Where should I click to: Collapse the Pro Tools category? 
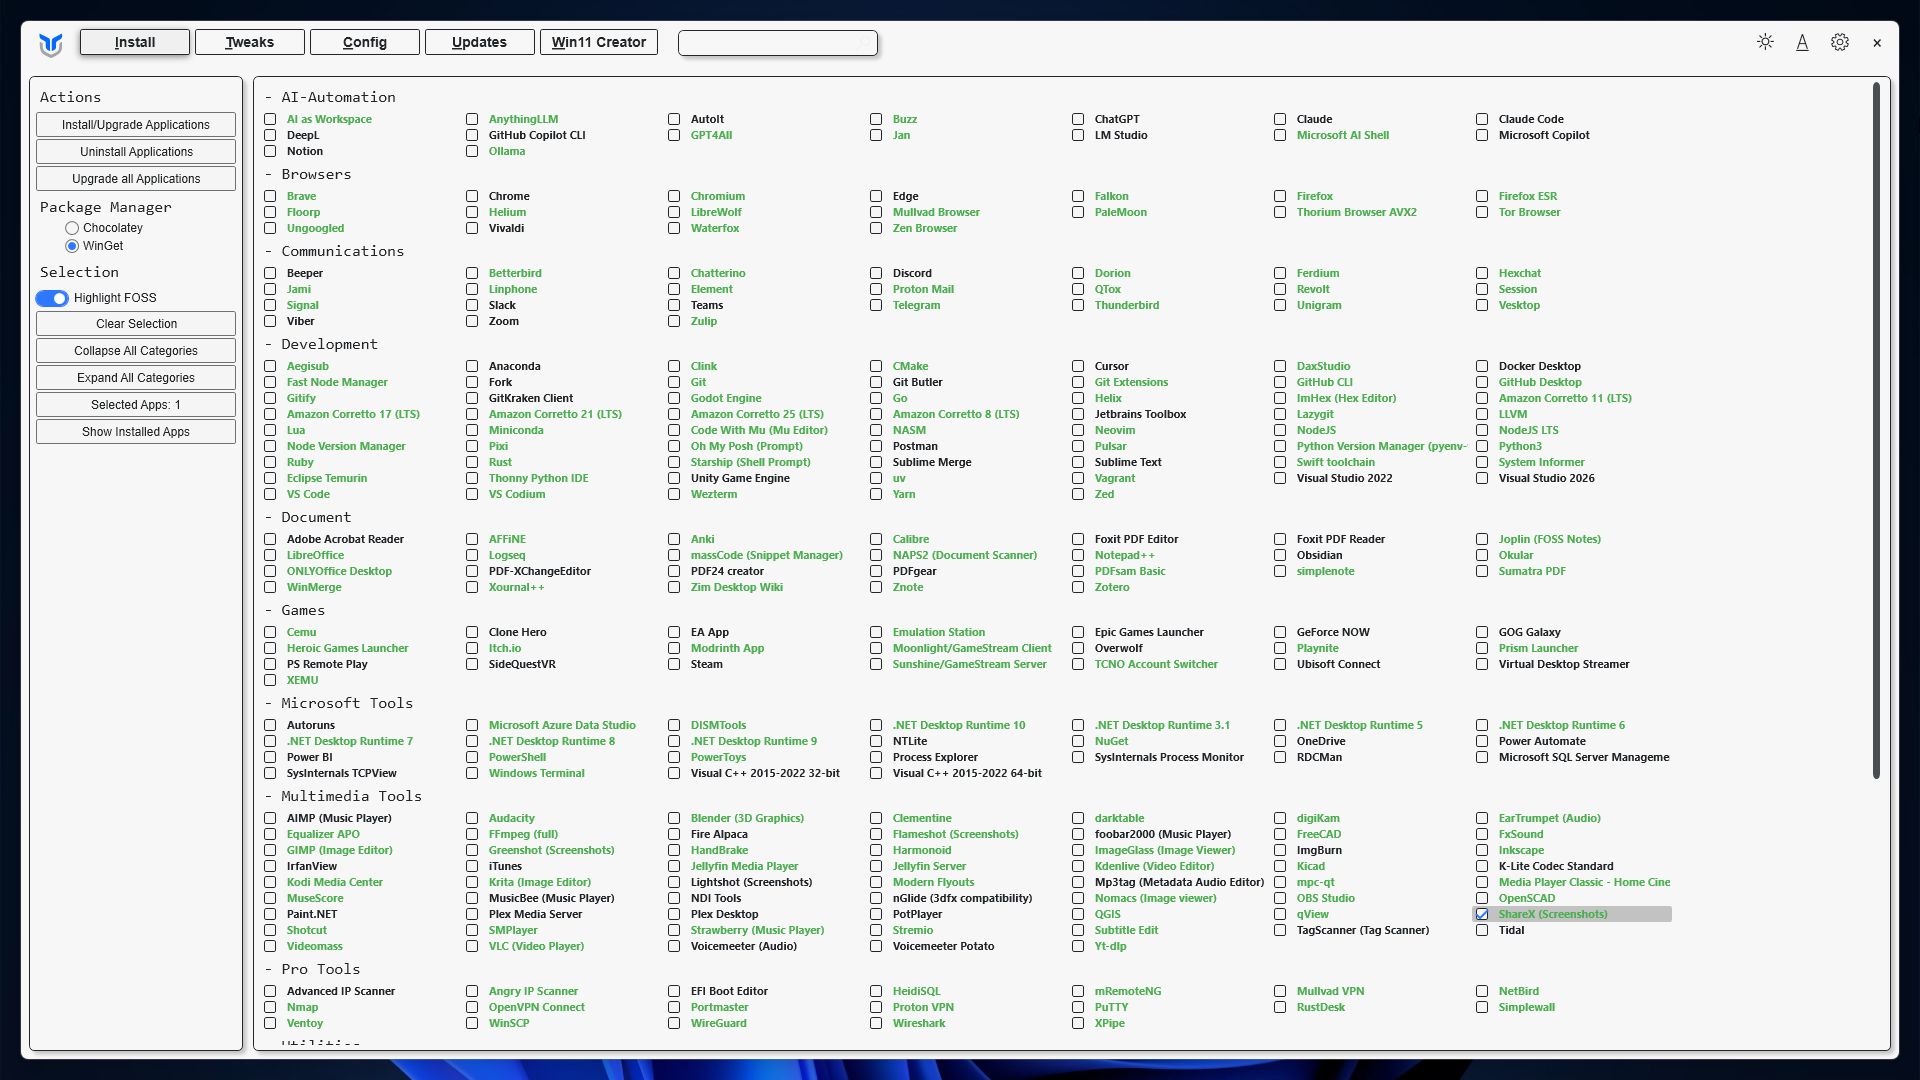point(312,969)
